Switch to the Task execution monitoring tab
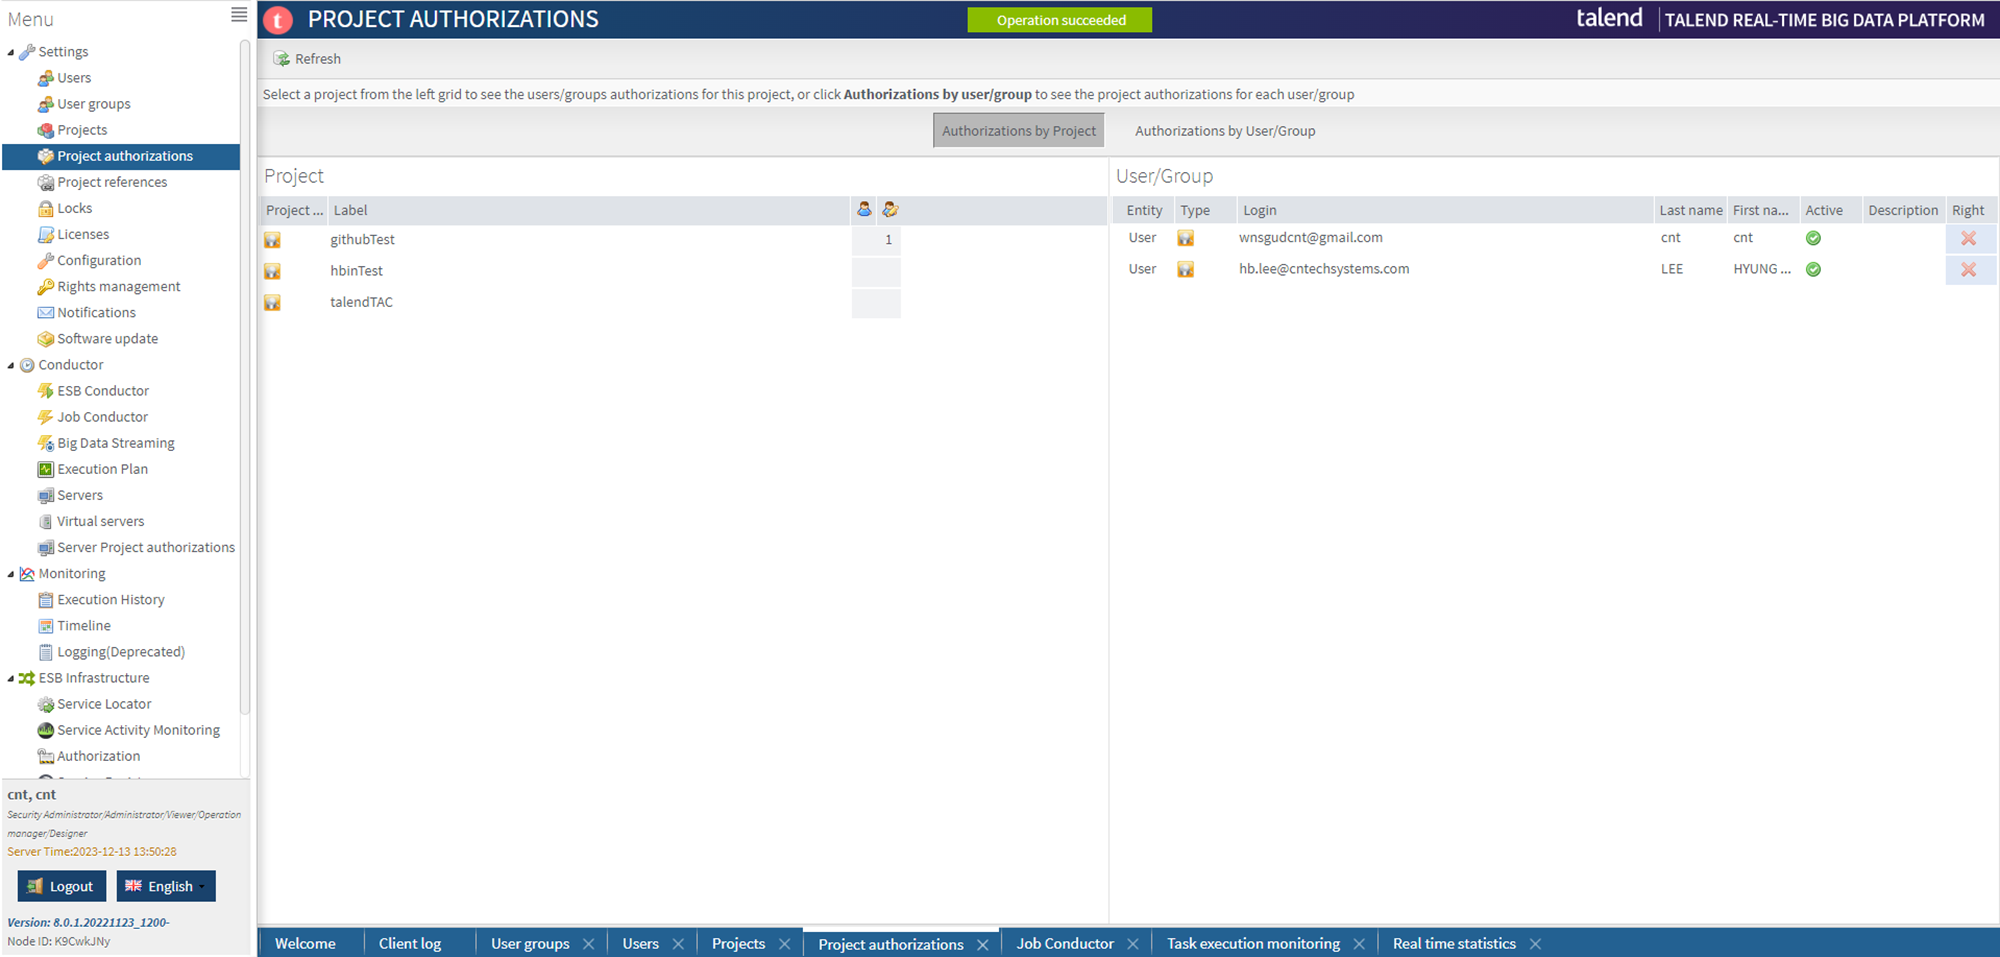Image resolution: width=2000 pixels, height=957 pixels. (1253, 943)
